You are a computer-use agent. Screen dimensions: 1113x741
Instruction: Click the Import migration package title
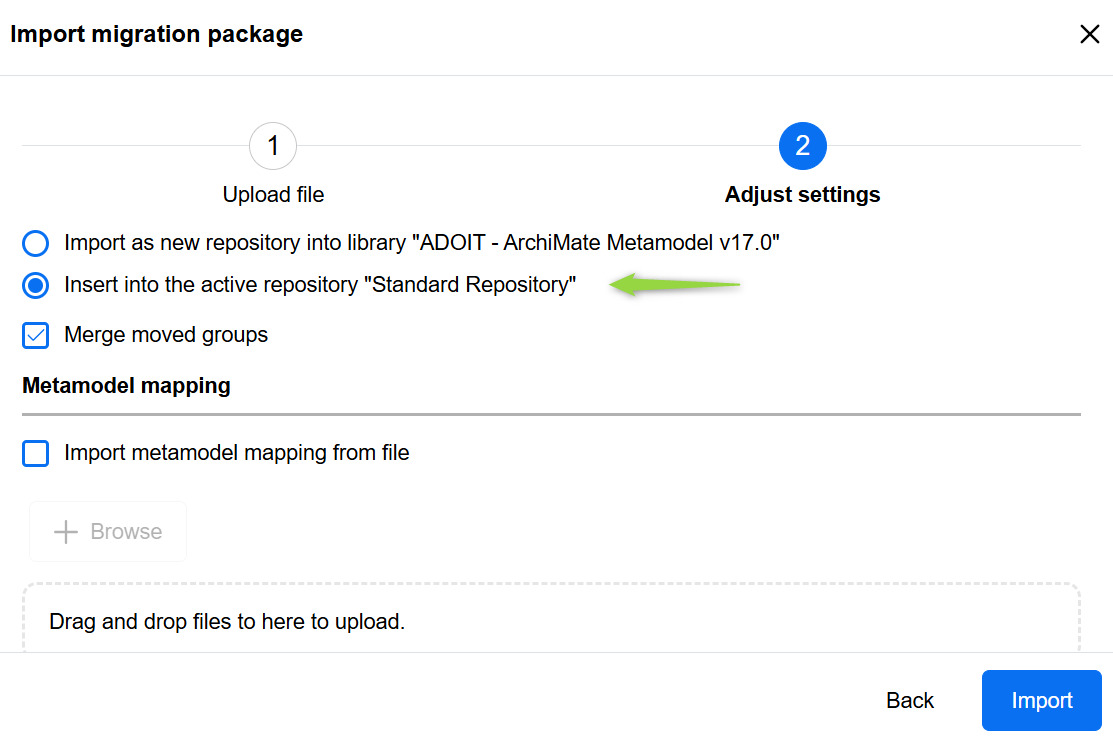(156, 35)
